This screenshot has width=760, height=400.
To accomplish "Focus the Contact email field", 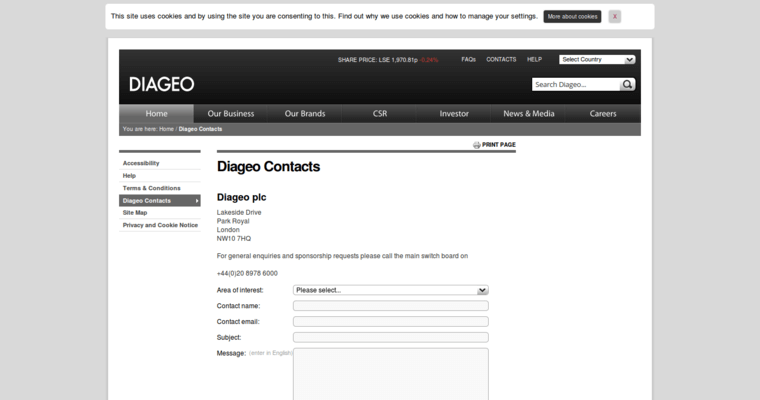I will (x=390, y=322).
